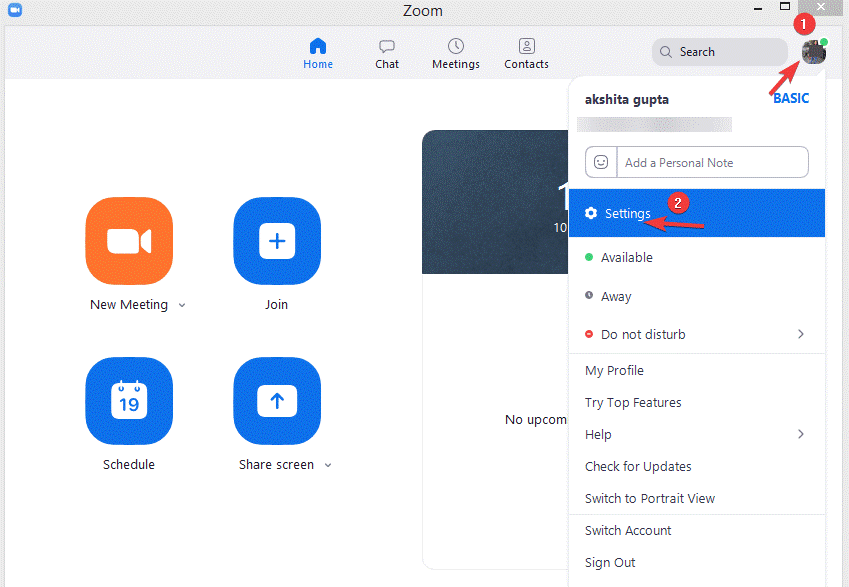Open Schedule using the calendar icon
The width and height of the screenshot is (849, 587).
pos(129,401)
